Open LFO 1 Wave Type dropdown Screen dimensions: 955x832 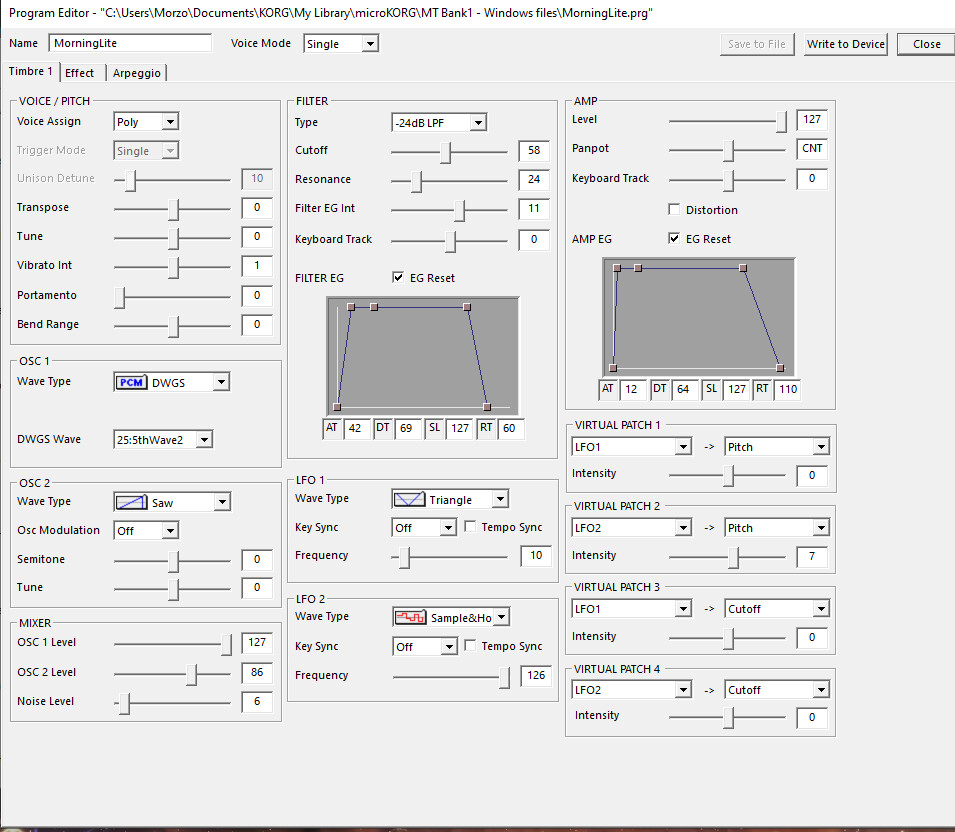click(500, 499)
